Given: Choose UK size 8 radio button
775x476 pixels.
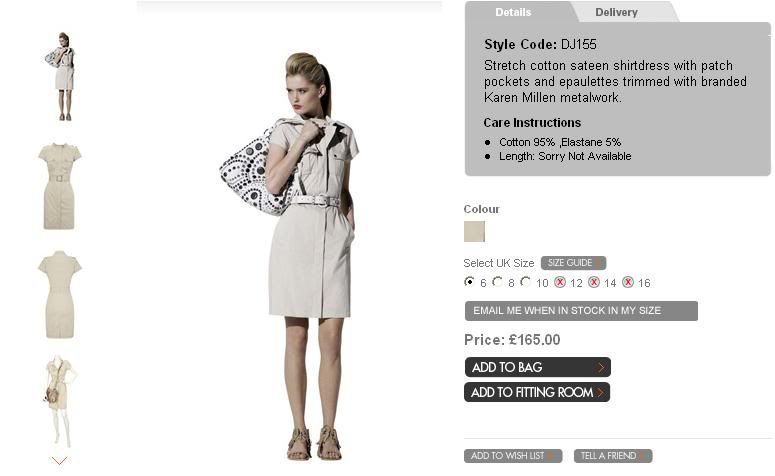Looking at the screenshot, I should (x=498, y=282).
